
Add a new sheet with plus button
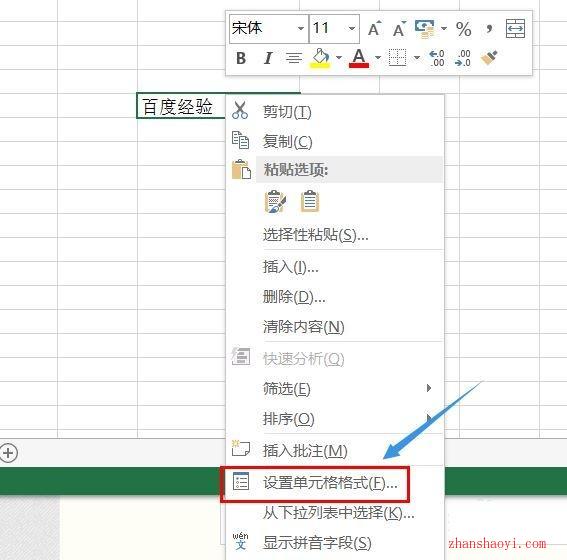click(9, 453)
